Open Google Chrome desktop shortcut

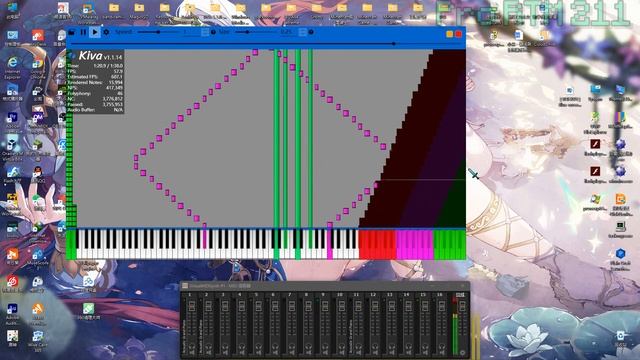coord(38,63)
